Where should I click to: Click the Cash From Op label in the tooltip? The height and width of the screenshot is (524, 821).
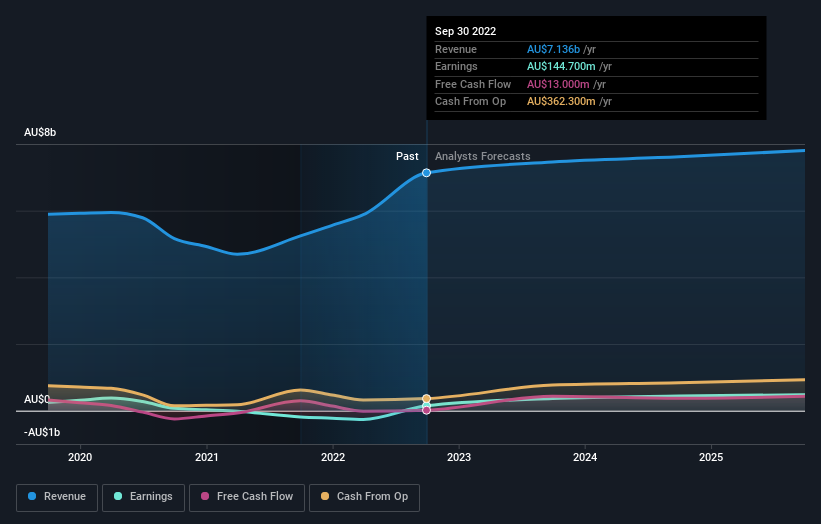click(471, 102)
